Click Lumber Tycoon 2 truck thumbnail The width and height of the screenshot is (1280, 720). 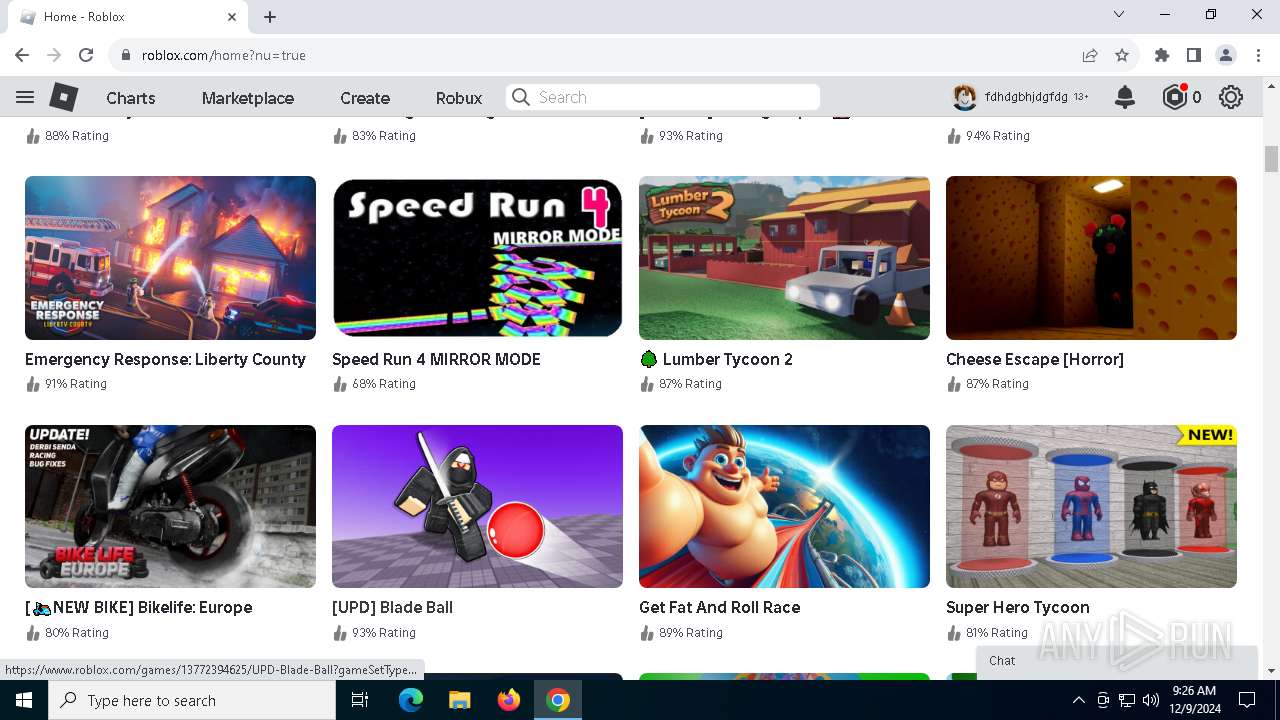784,258
